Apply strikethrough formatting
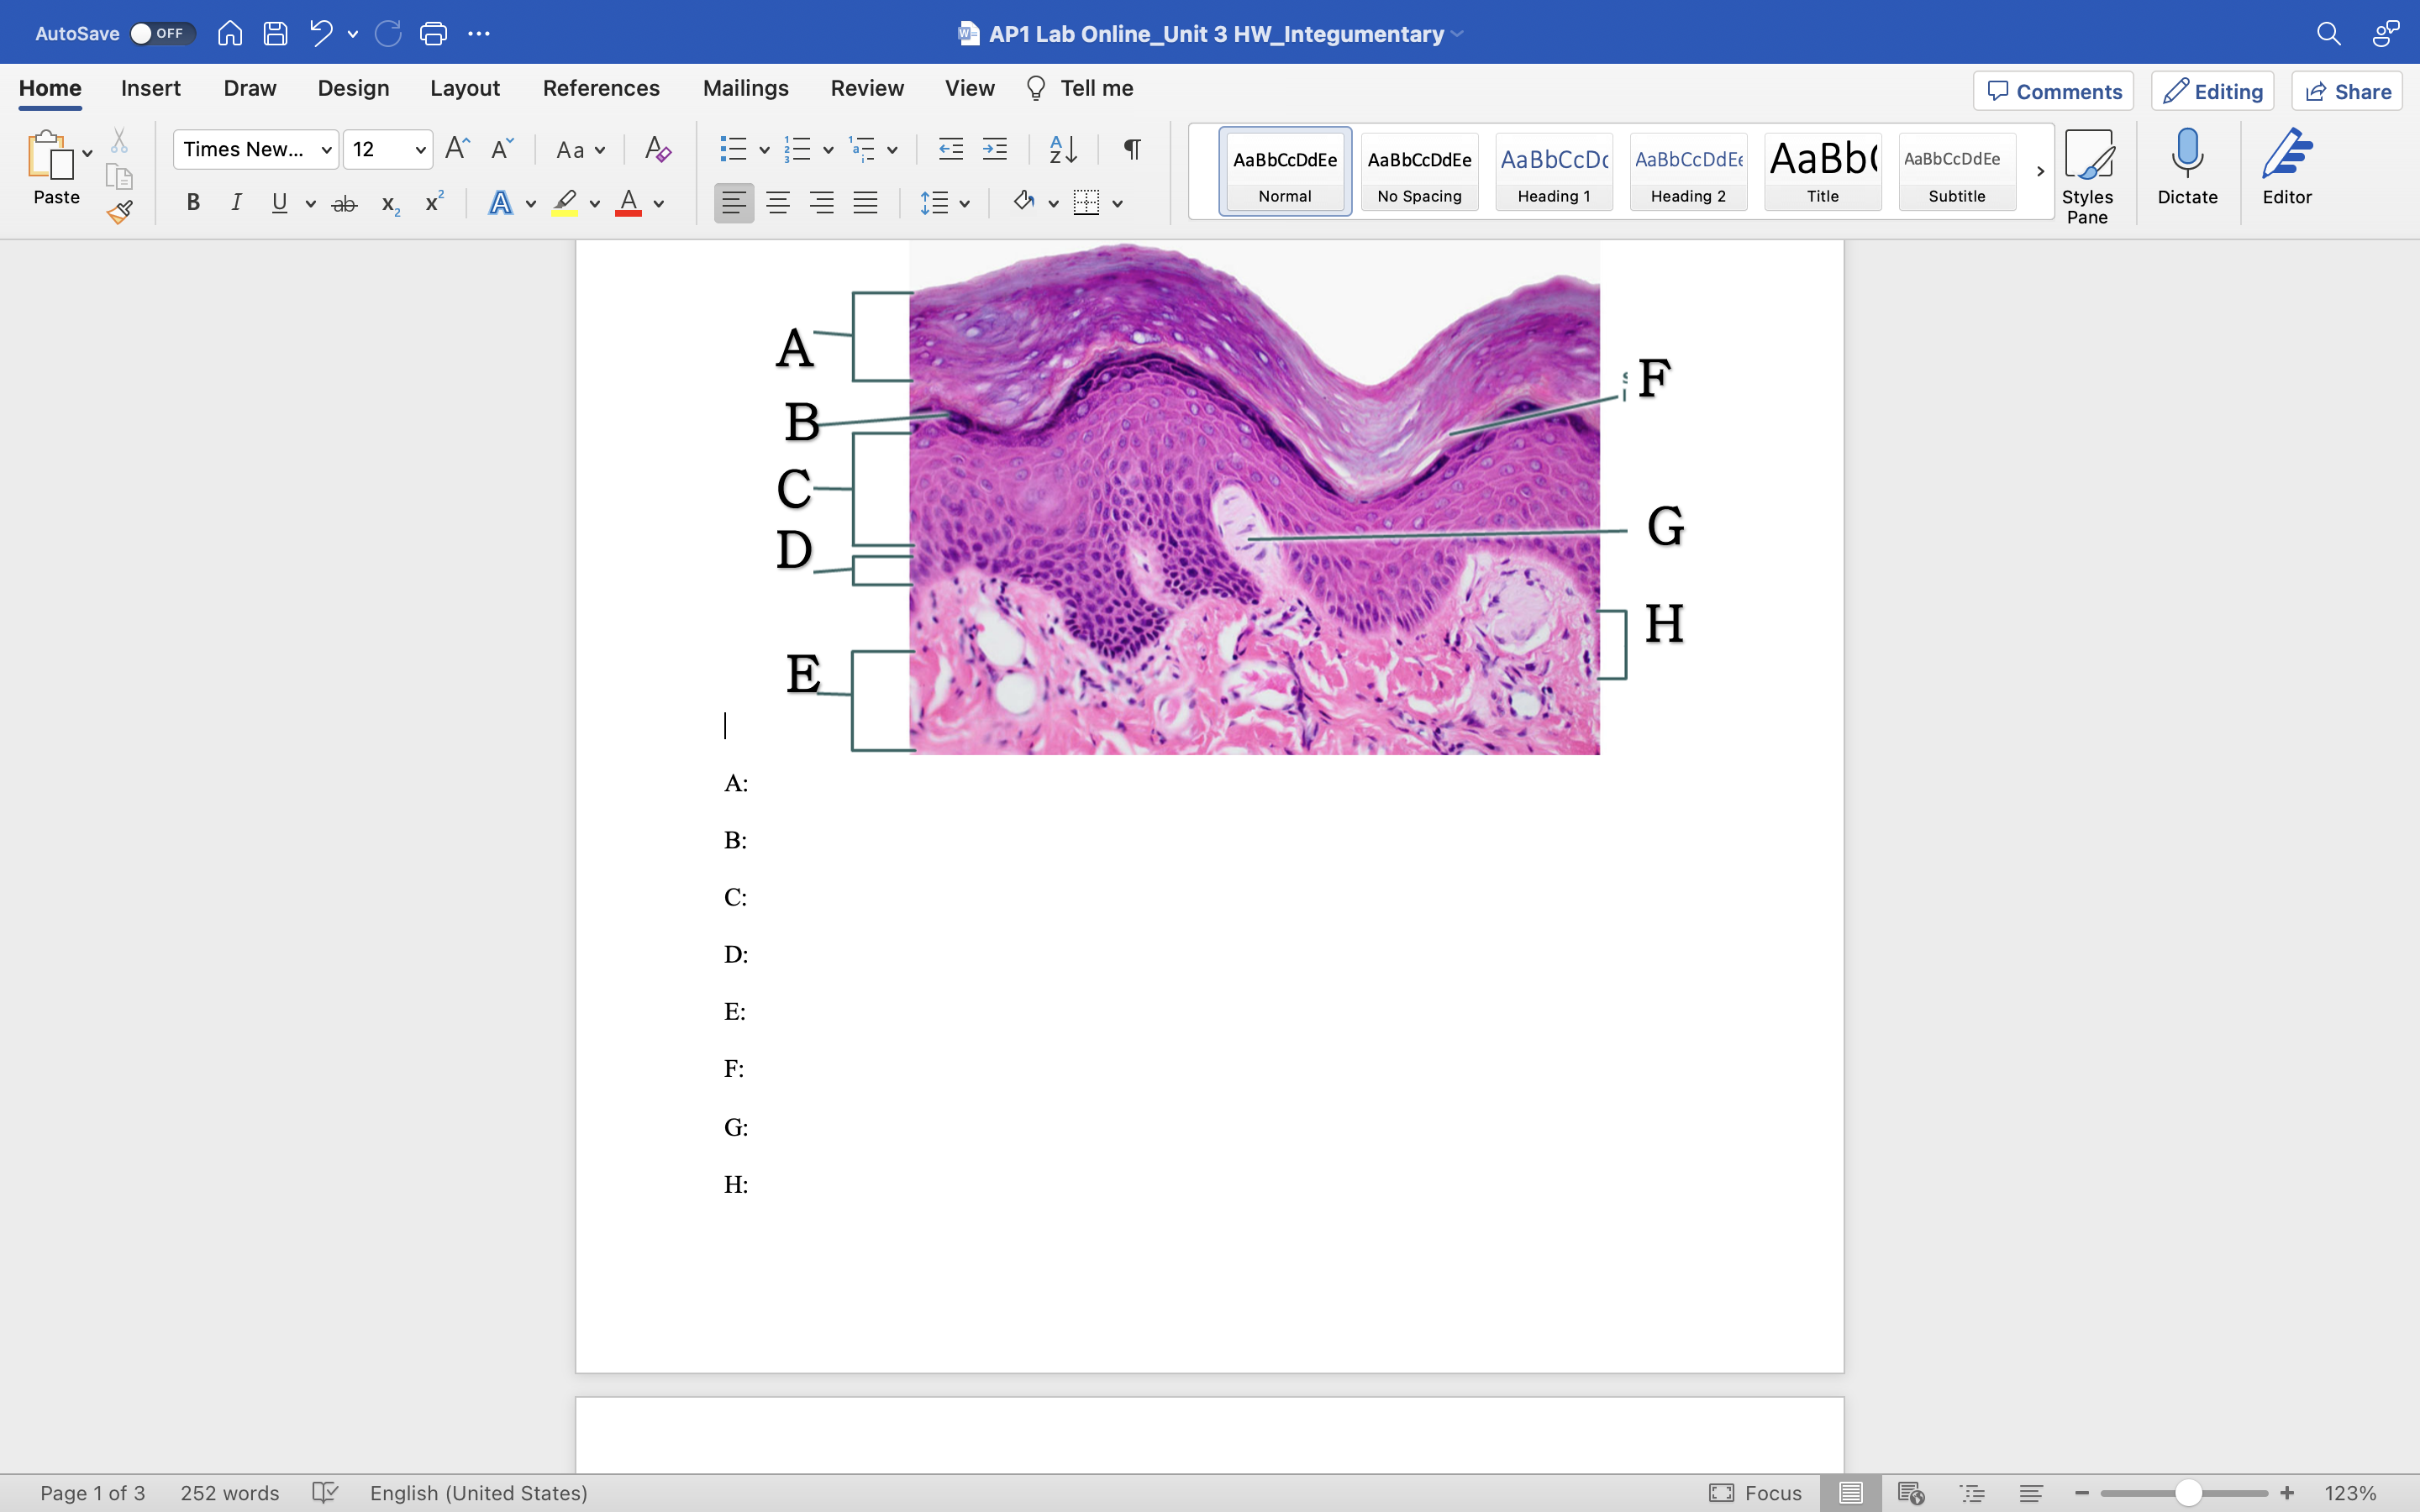 (x=344, y=203)
